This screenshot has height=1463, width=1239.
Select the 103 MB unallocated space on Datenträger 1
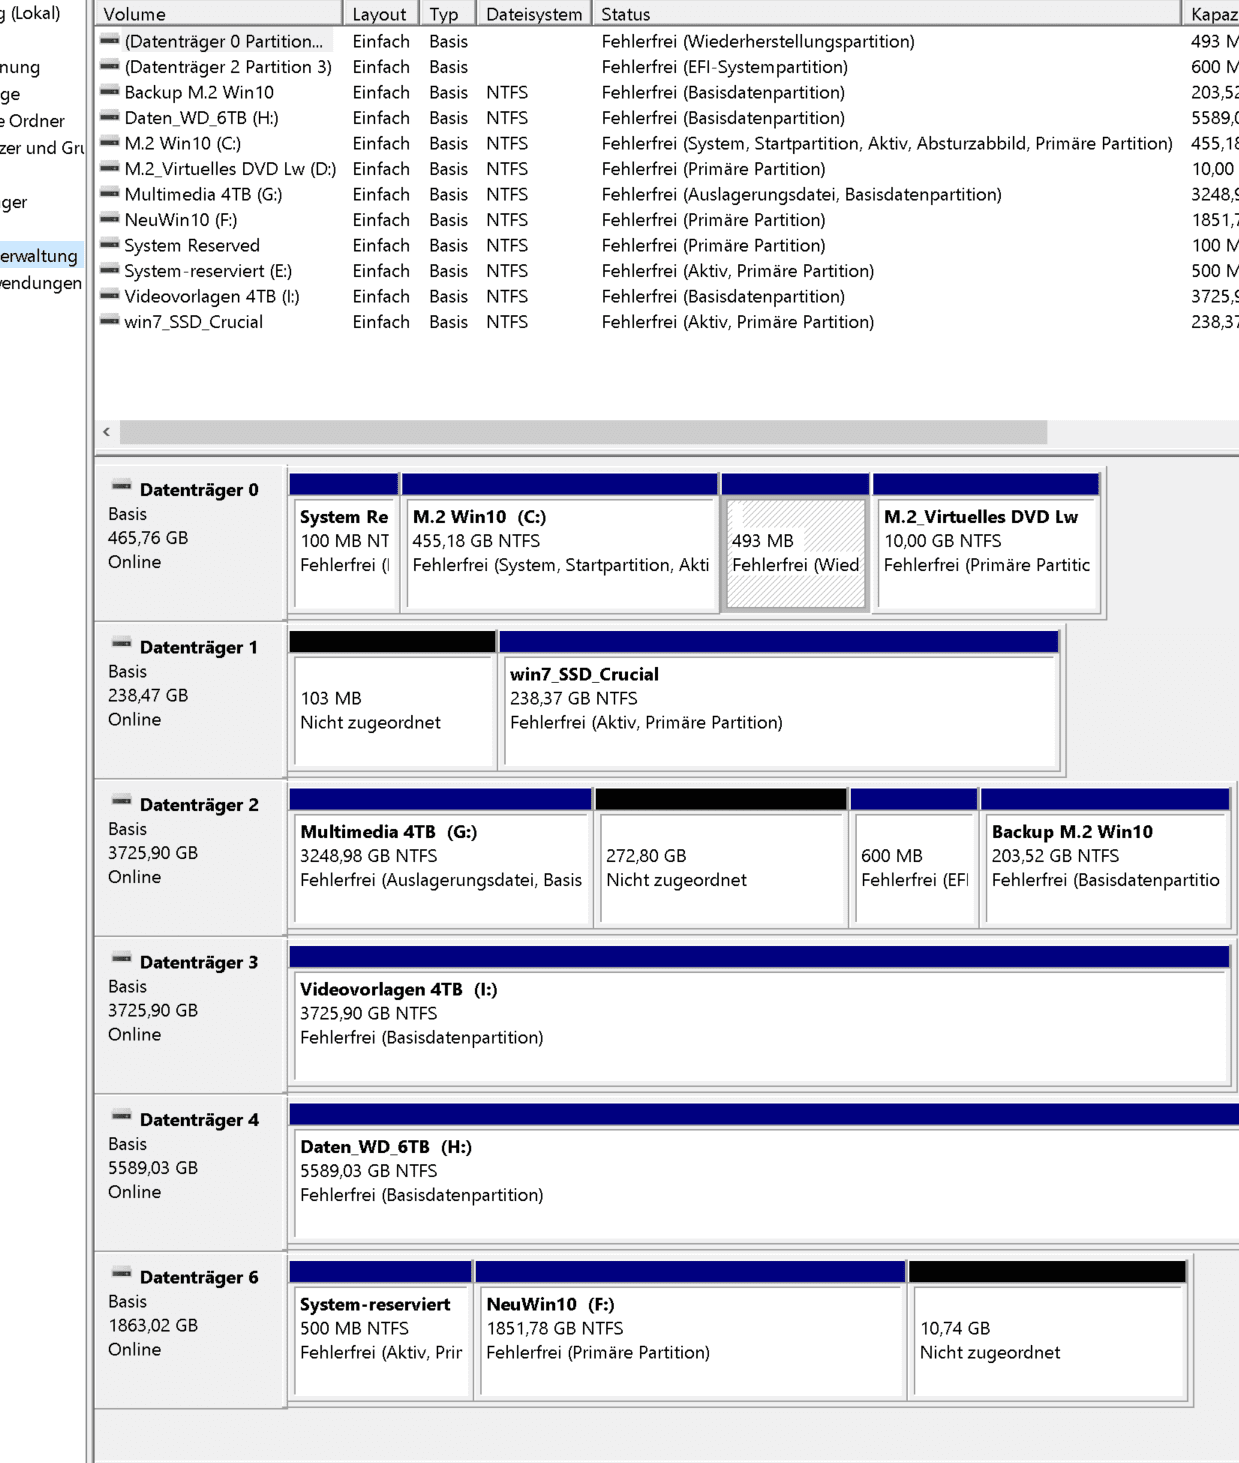(x=393, y=700)
